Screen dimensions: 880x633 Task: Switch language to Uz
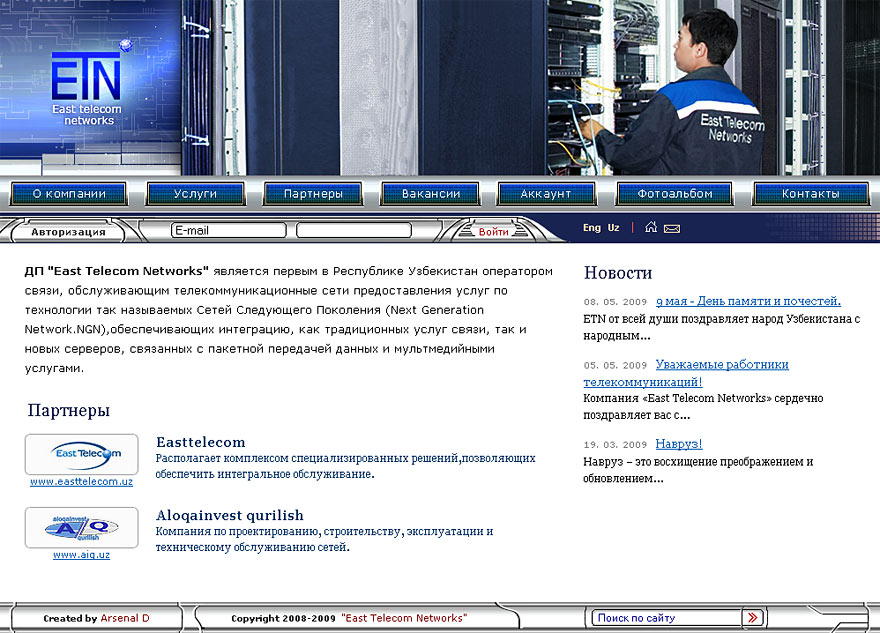(614, 228)
